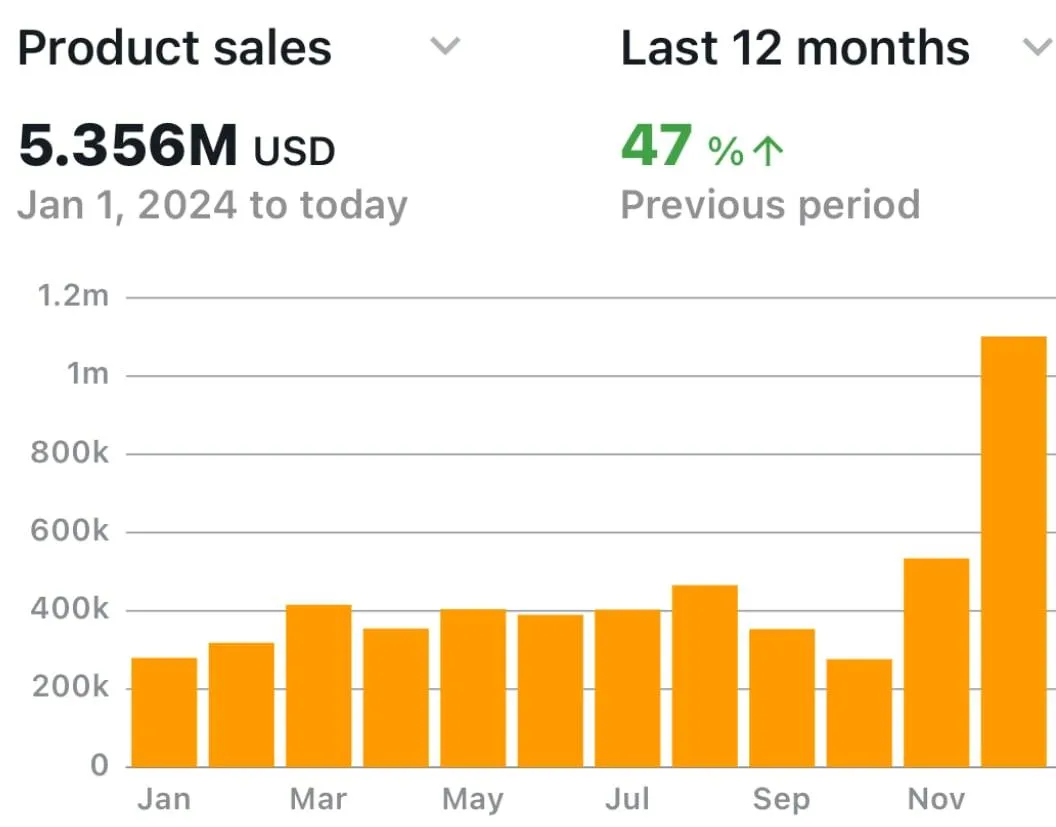The image size is (1056, 827).
Task: Select the January sales bar
Action: 164,712
